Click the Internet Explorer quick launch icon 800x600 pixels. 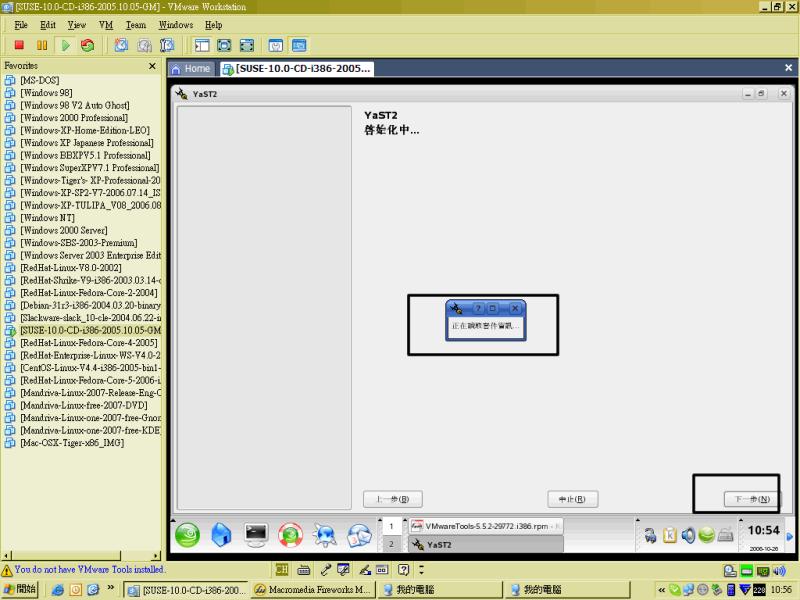(58, 590)
